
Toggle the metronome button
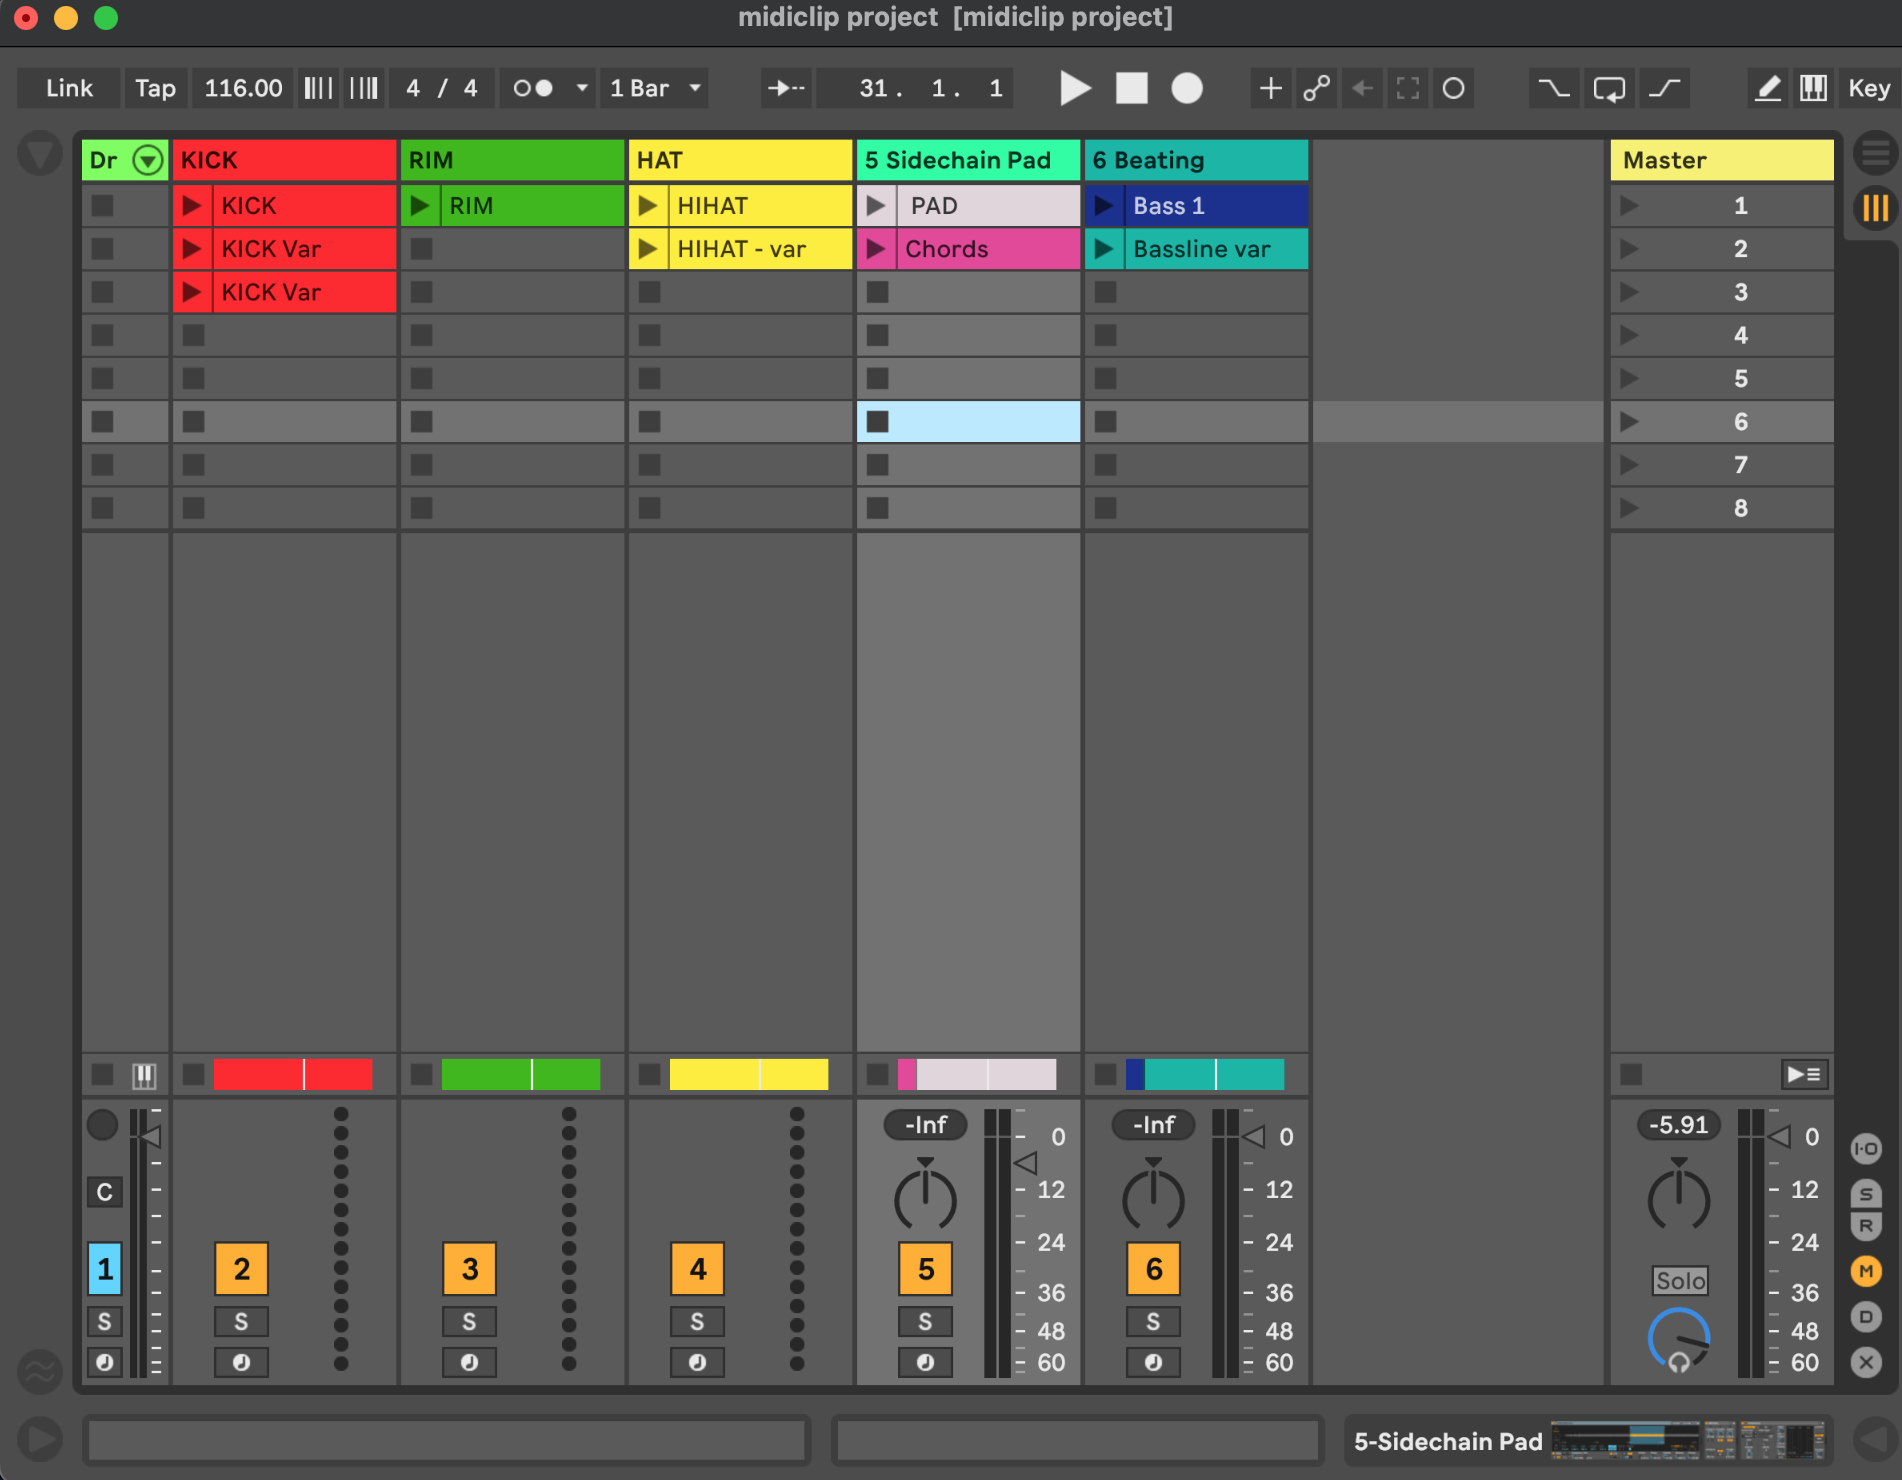[533, 89]
